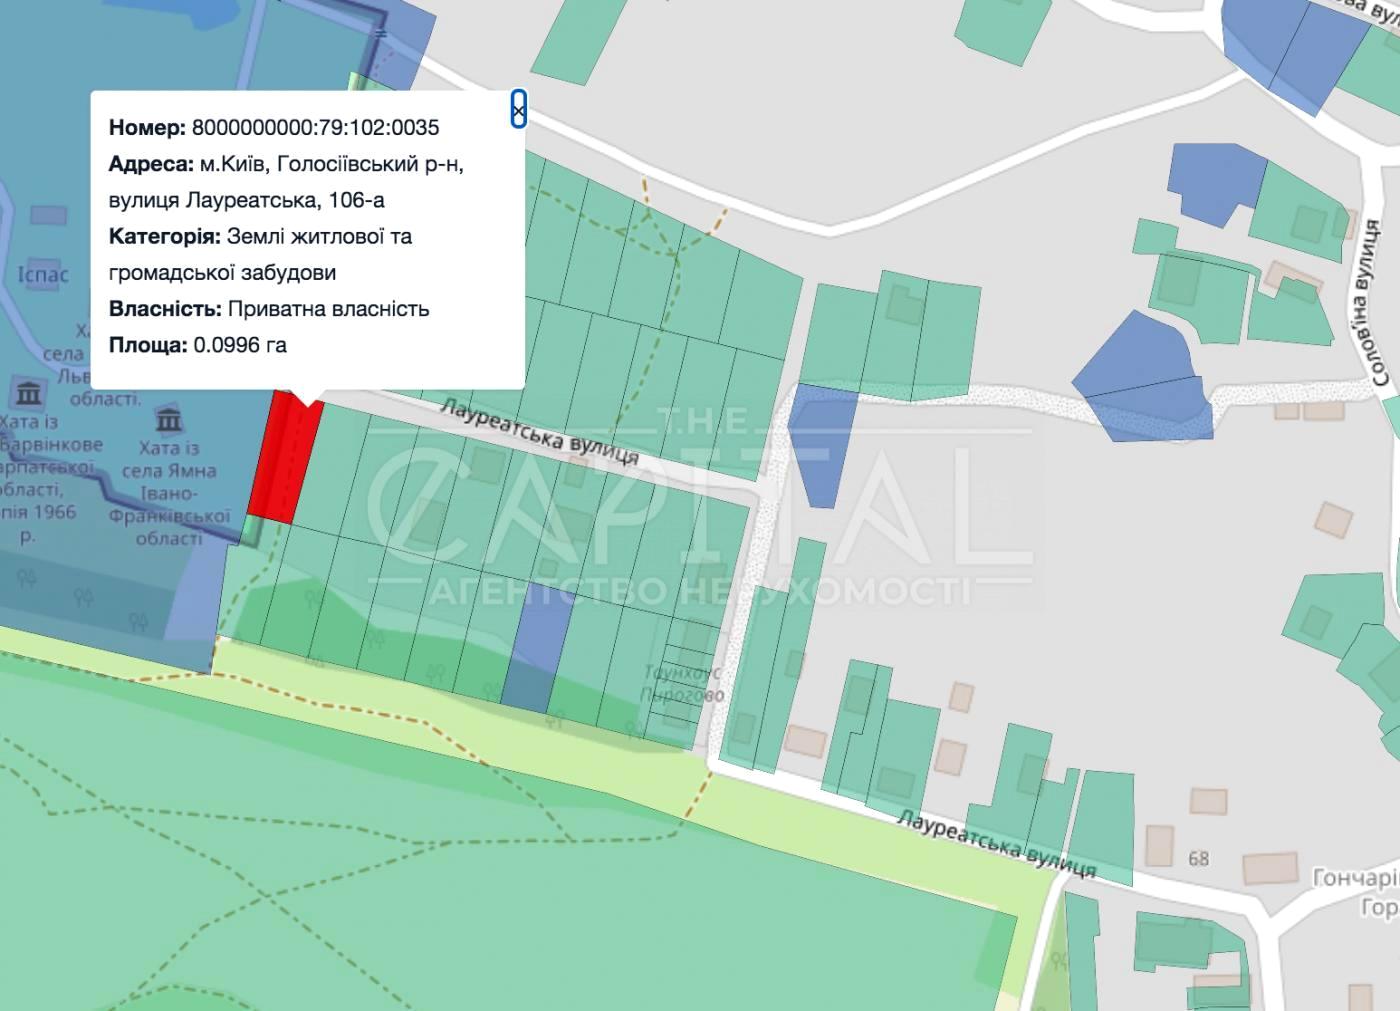Screen dimensions: 1400x1011
Task: Click cadastral number 8000000000:79:102:0035
Action: 315,128
